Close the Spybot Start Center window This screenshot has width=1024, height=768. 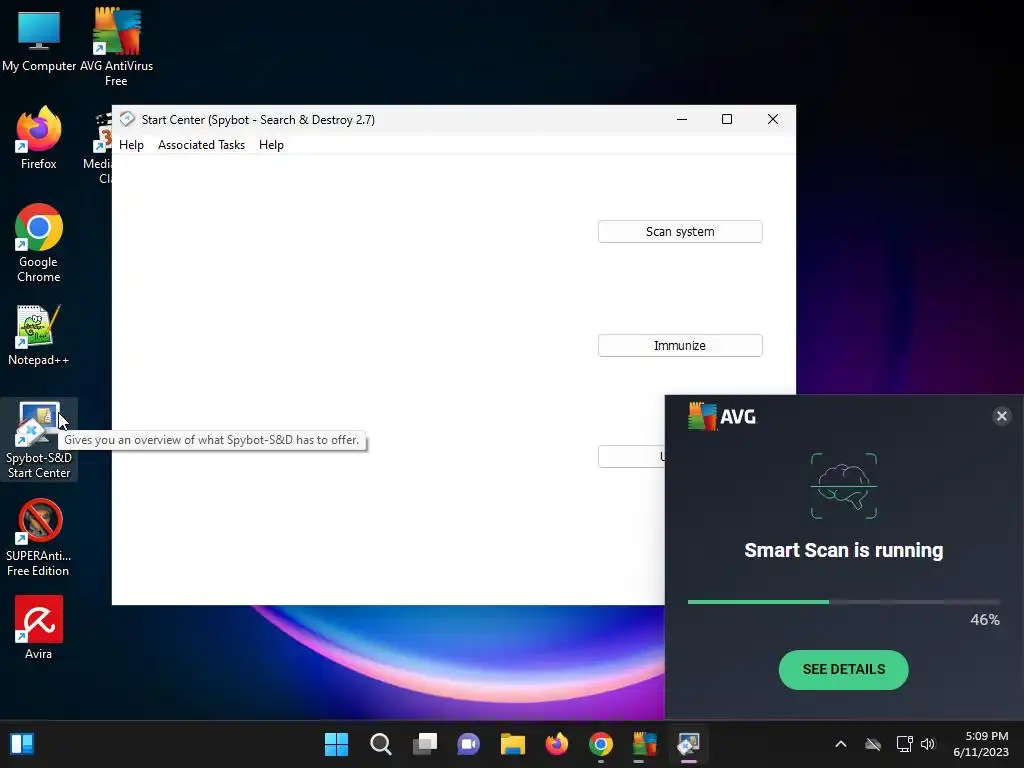[773, 119]
